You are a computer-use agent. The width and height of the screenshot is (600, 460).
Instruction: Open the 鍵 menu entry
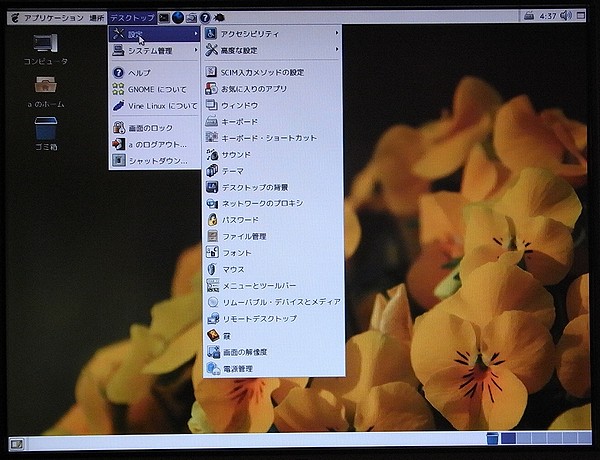(x=272, y=336)
